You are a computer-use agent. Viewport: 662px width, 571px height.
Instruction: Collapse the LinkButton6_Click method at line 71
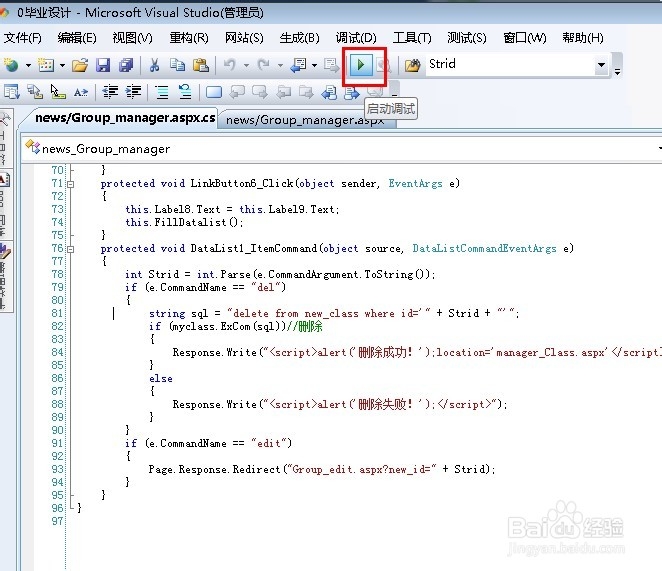(71, 184)
